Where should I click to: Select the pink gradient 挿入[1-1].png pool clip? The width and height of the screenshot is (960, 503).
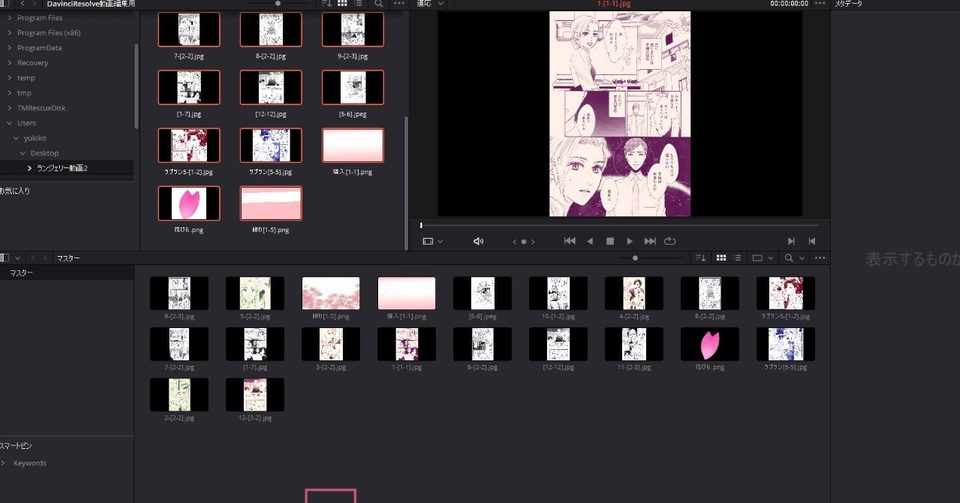point(407,293)
